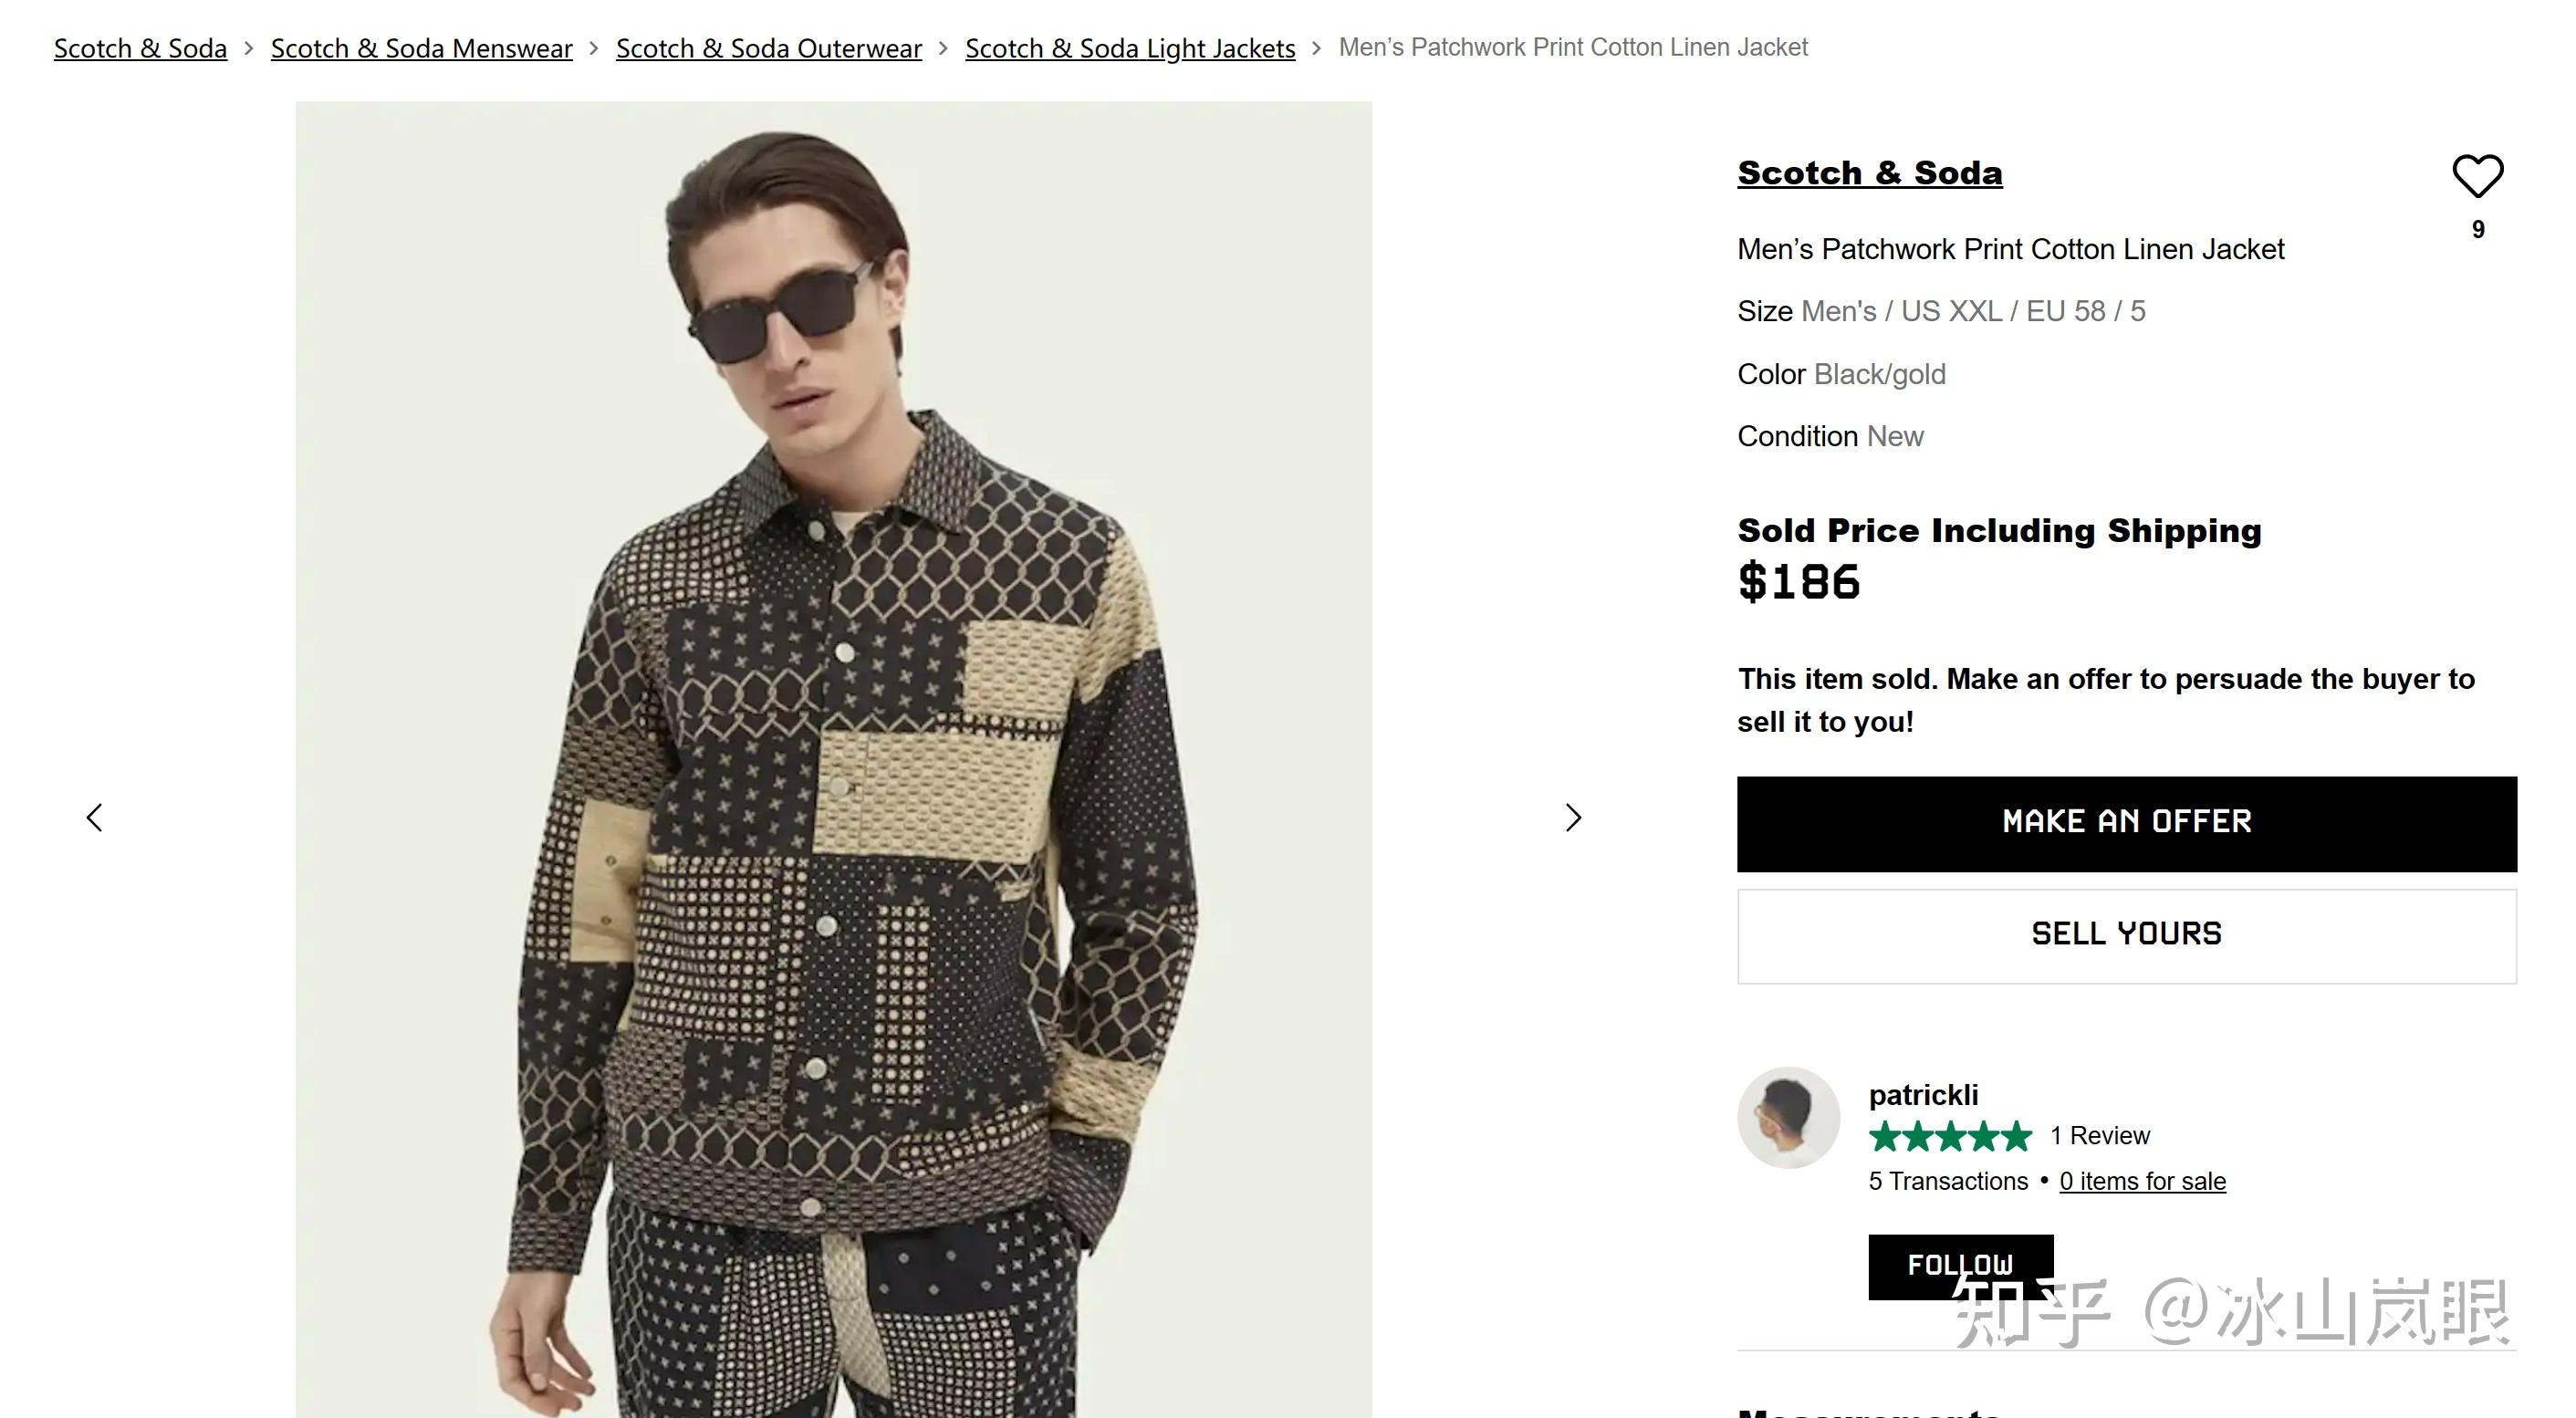The height and width of the screenshot is (1418, 2576).
Task: Show the next product image
Action: pos(1573,818)
